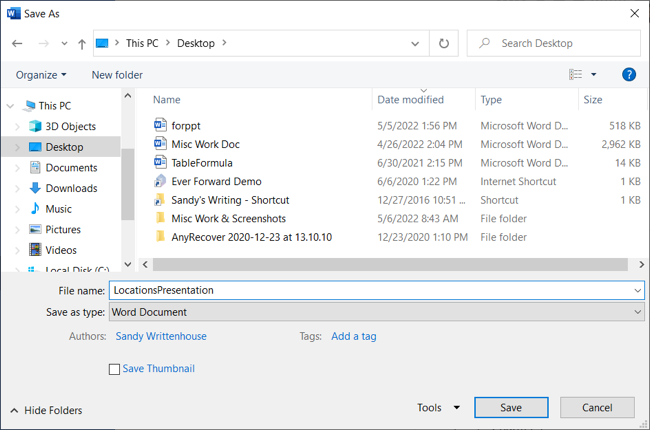Image resolution: width=650 pixels, height=430 pixels.
Task: Open the Organize menu
Action: point(41,75)
